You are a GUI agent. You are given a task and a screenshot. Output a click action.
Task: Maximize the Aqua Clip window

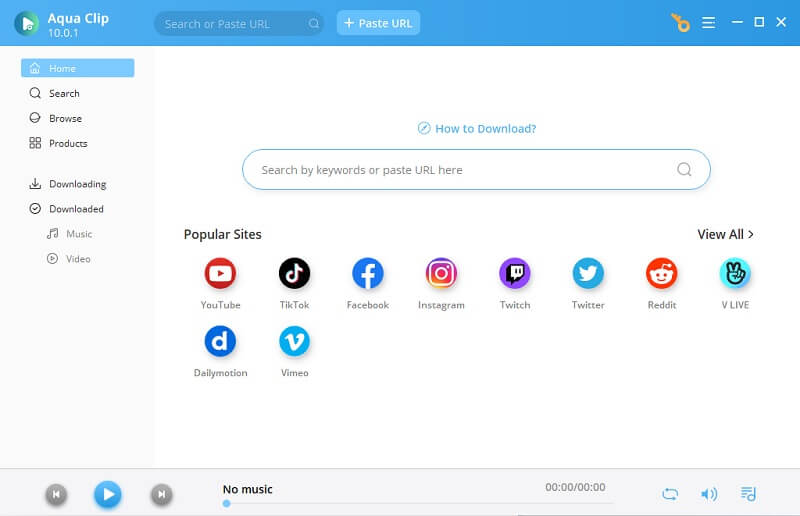[x=759, y=22]
